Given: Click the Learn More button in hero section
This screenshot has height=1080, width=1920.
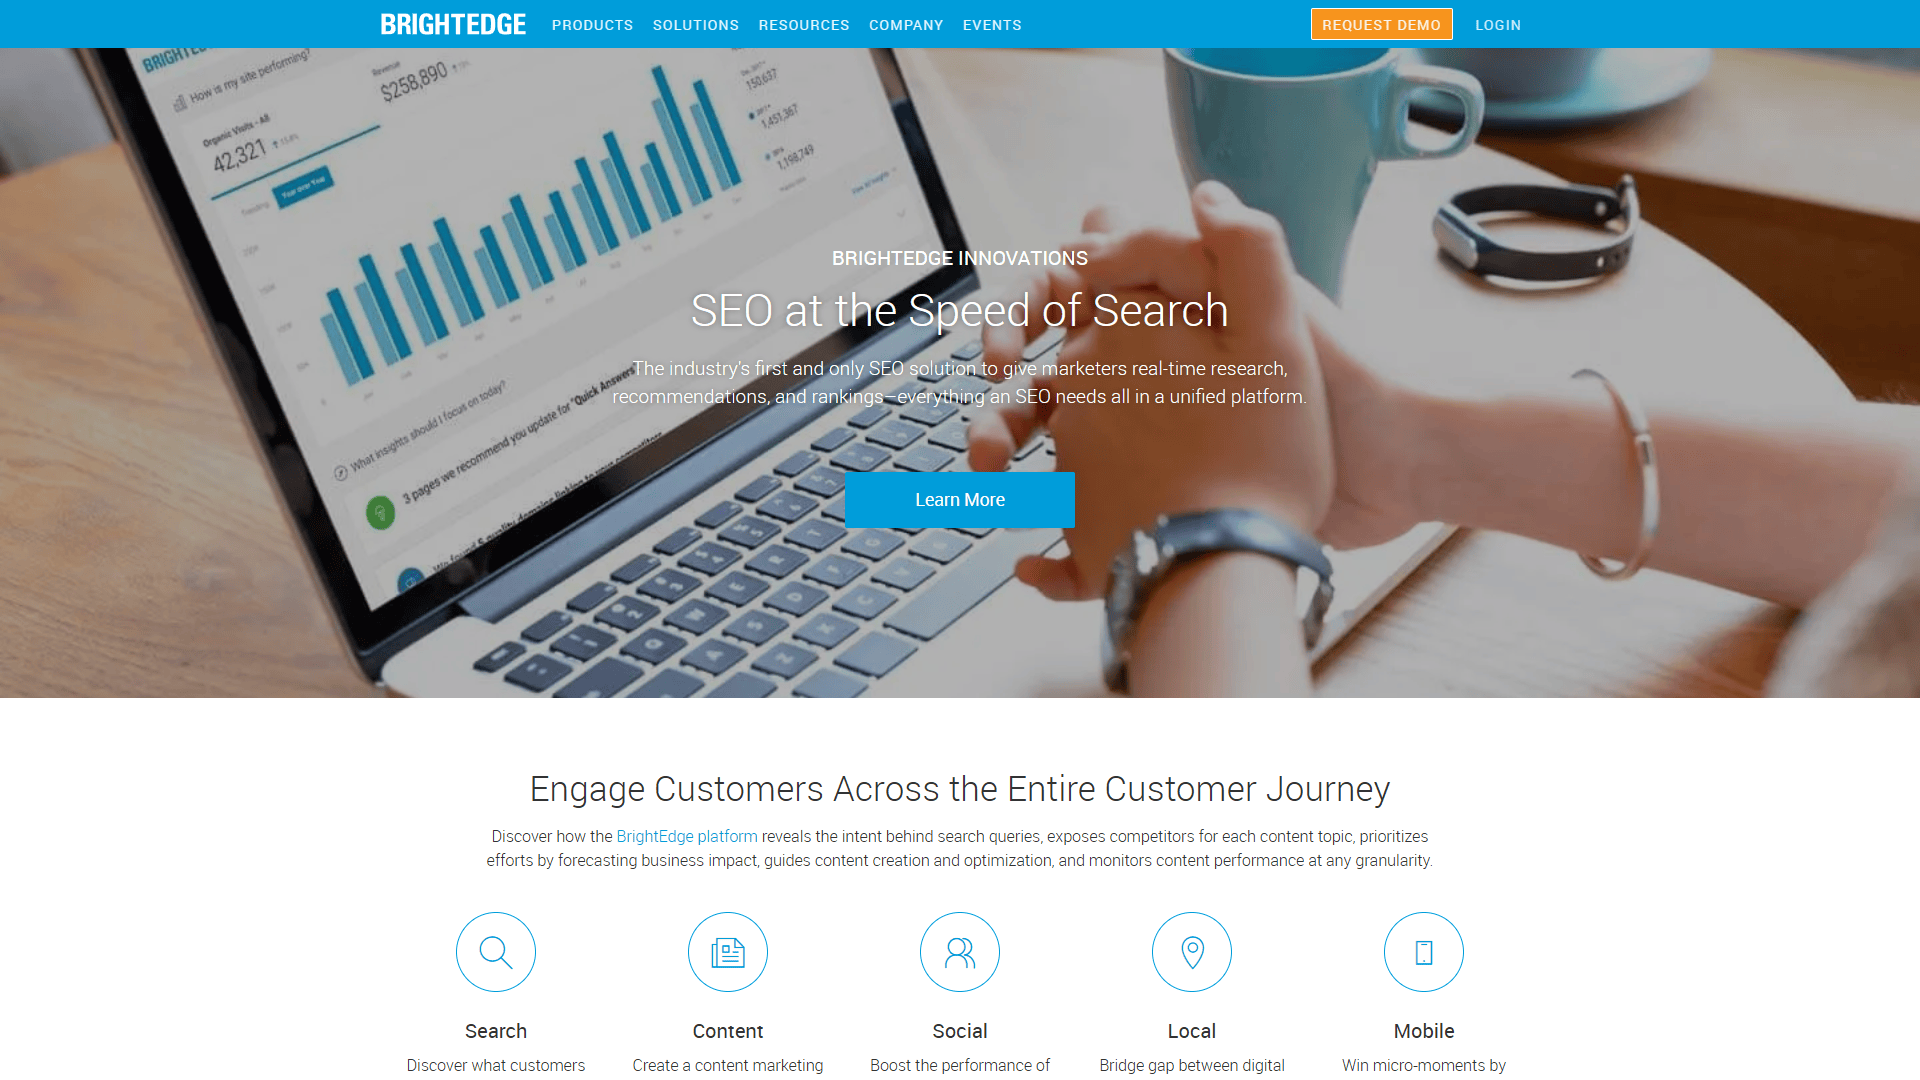Looking at the screenshot, I should click(x=960, y=498).
